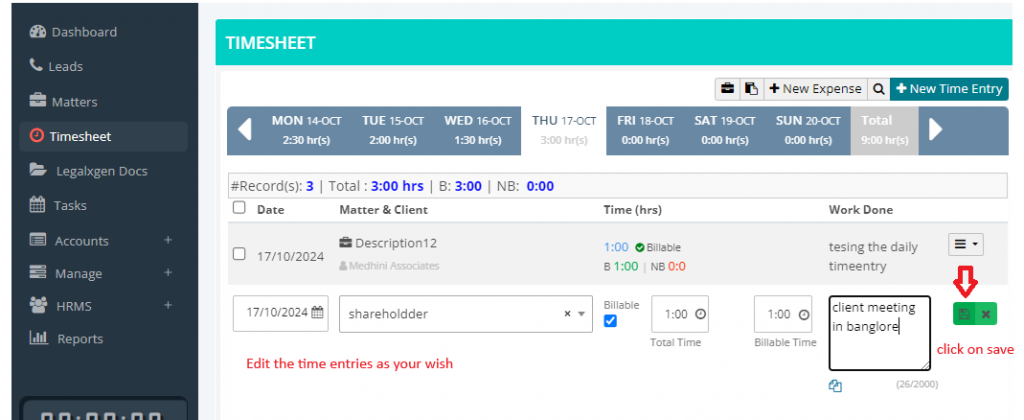Open Matters in the sidebar
The height and width of the screenshot is (420, 1024).
(74, 101)
